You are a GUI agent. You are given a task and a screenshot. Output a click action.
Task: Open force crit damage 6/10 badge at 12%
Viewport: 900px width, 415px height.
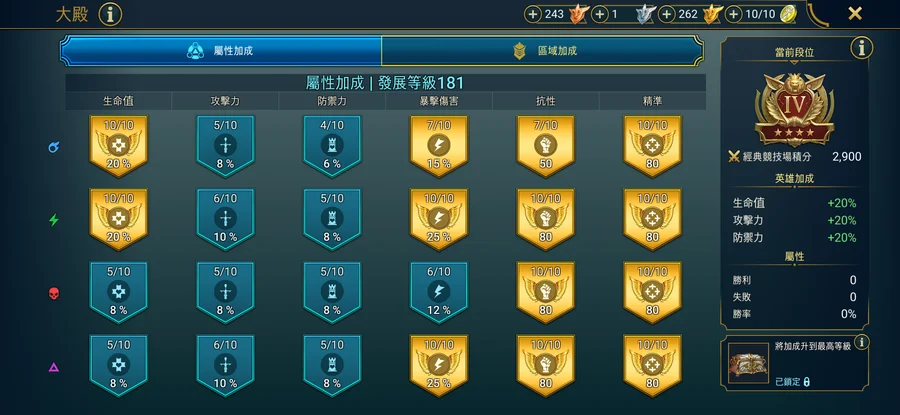pyautogui.click(x=439, y=293)
